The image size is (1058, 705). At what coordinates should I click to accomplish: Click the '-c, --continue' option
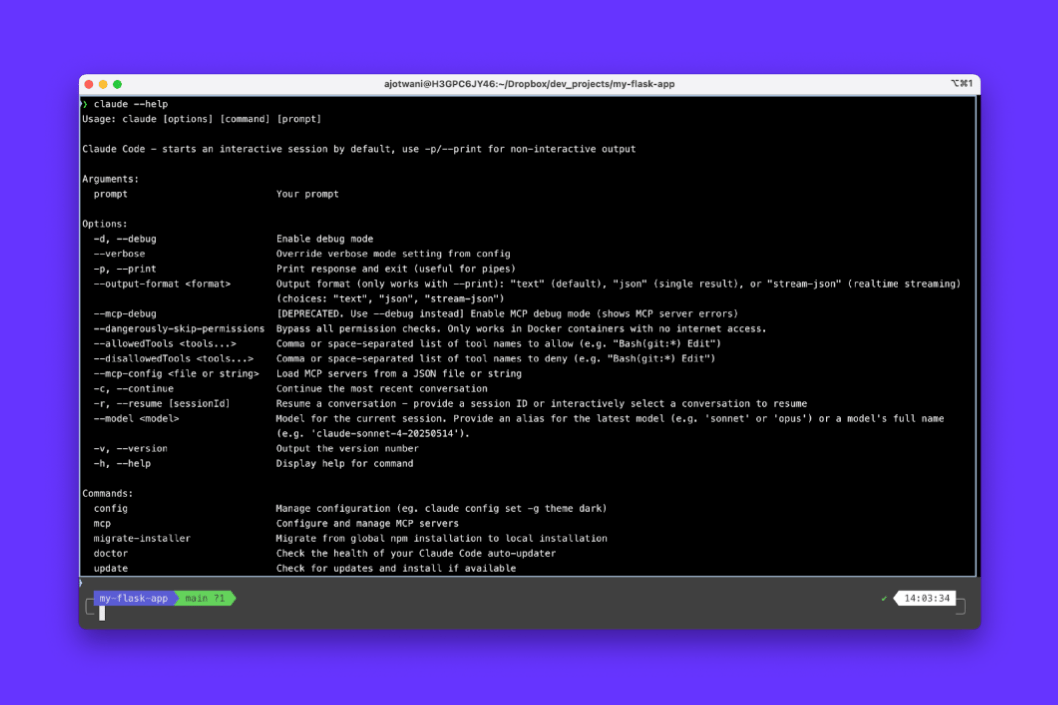pos(134,389)
